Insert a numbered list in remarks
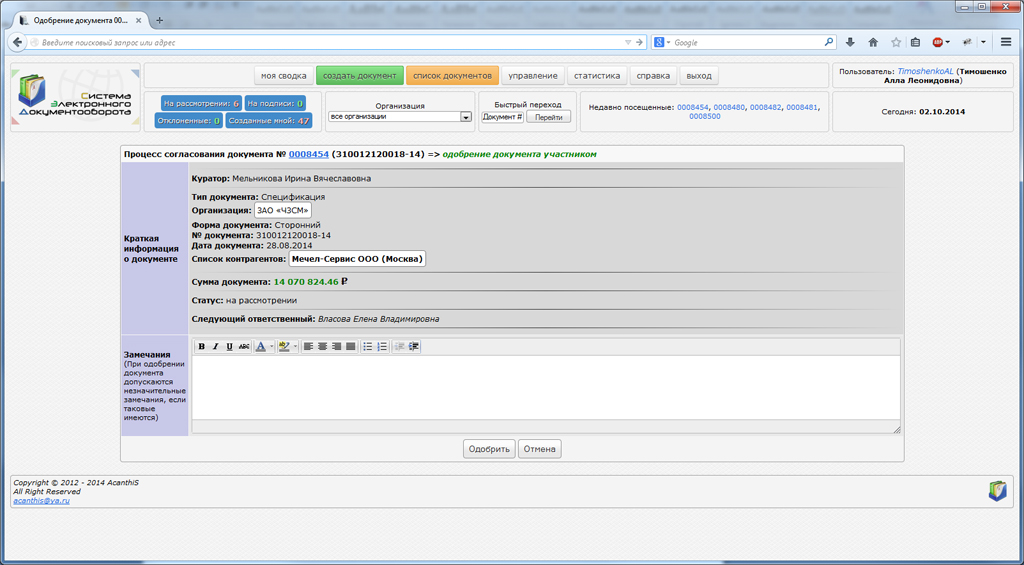This screenshot has height=565, width=1024. [x=382, y=347]
